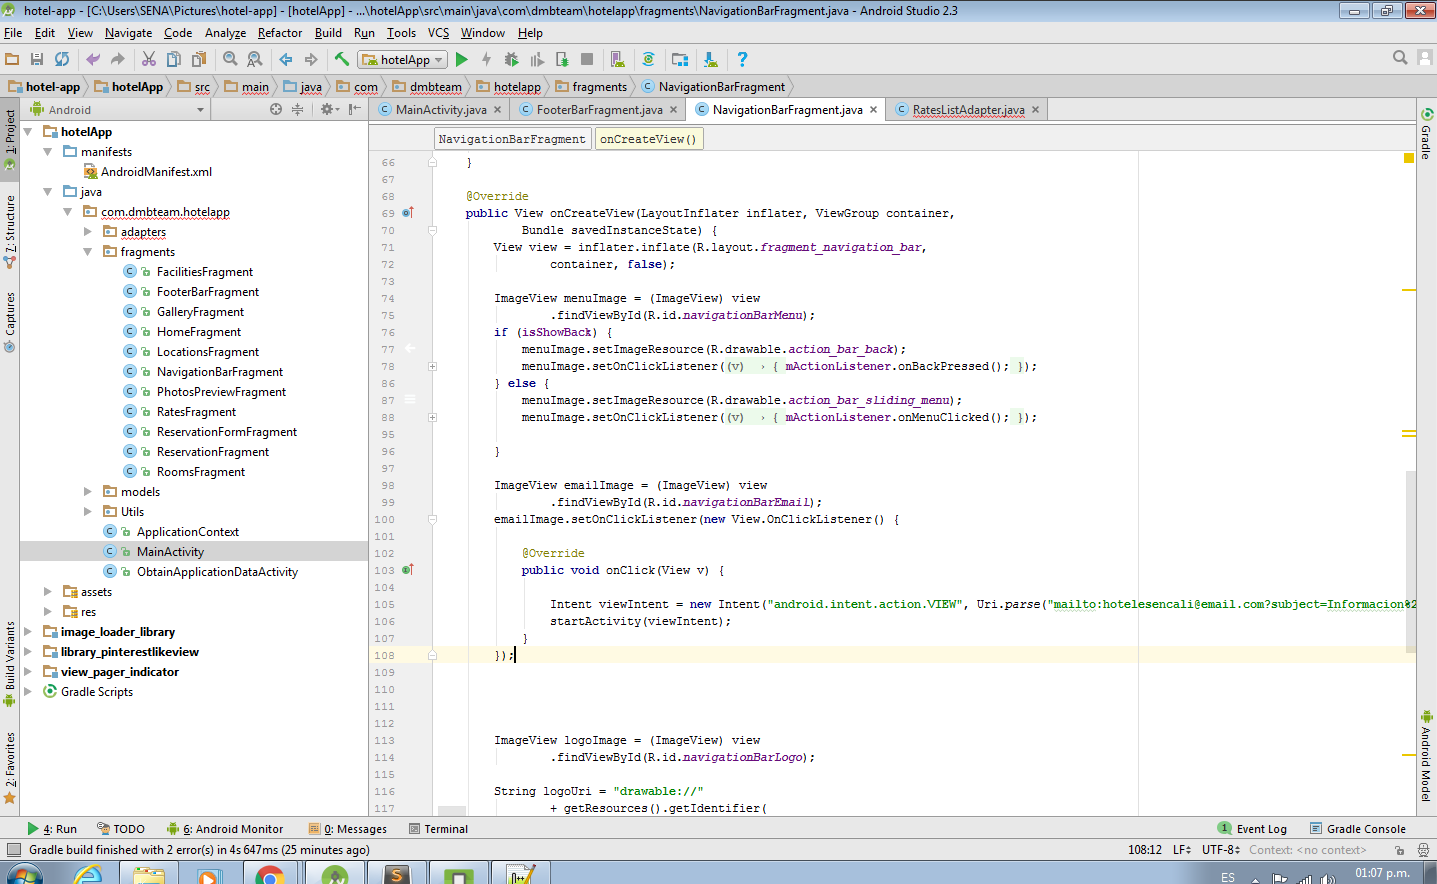Open the hotelApp run configuration dropdown
The image size is (1437, 884).
403,60
